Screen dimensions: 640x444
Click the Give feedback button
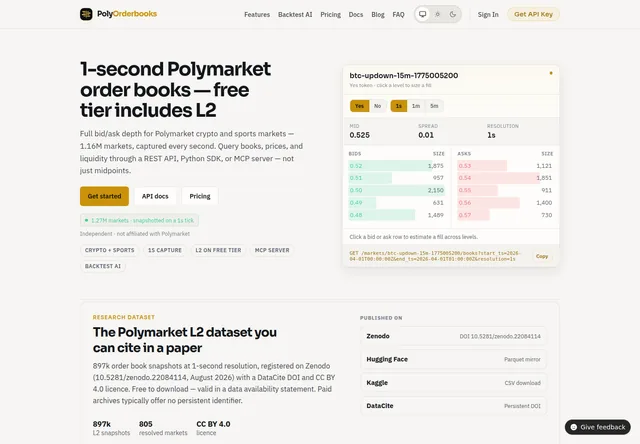[x=598, y=427]
